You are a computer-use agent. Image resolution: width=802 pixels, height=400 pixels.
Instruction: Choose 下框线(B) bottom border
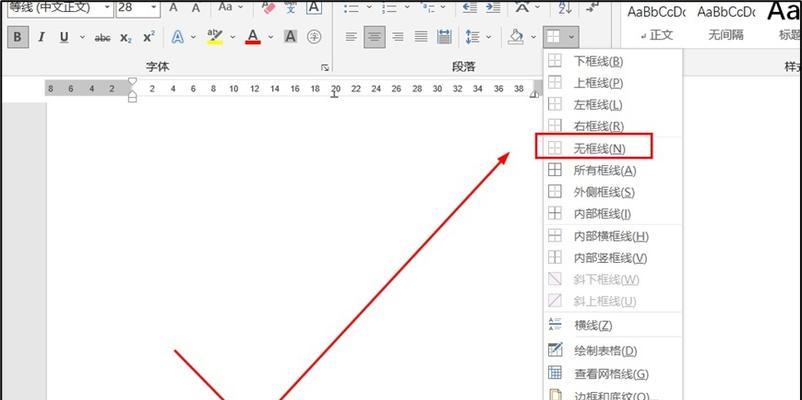pyautogui.click(x=612, y=61)
